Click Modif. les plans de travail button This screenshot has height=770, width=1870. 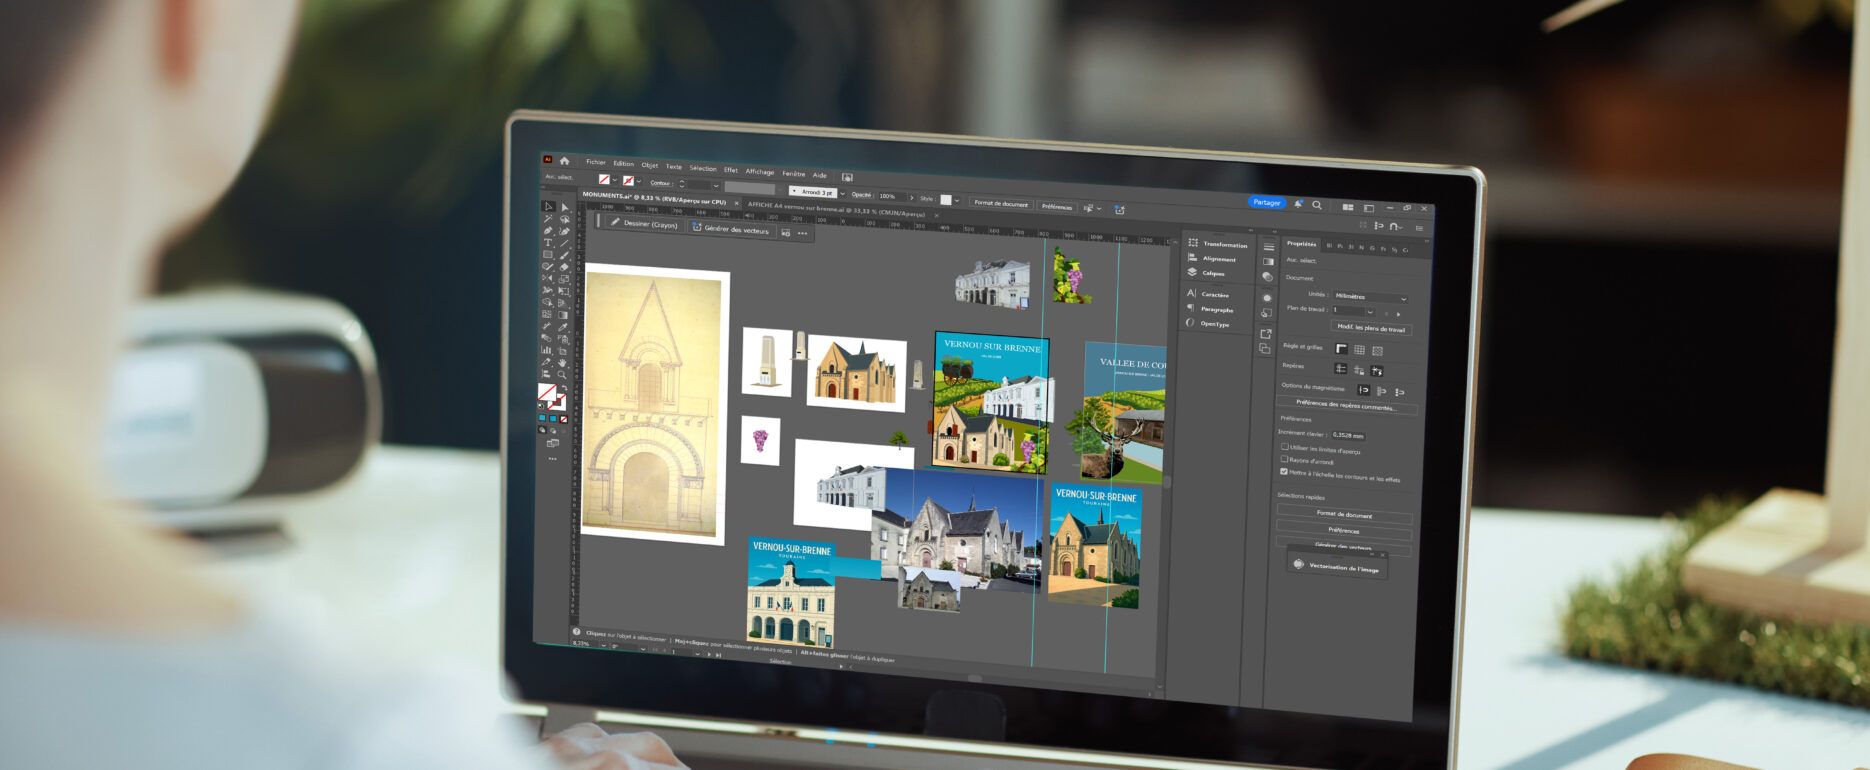point(1371,328)
